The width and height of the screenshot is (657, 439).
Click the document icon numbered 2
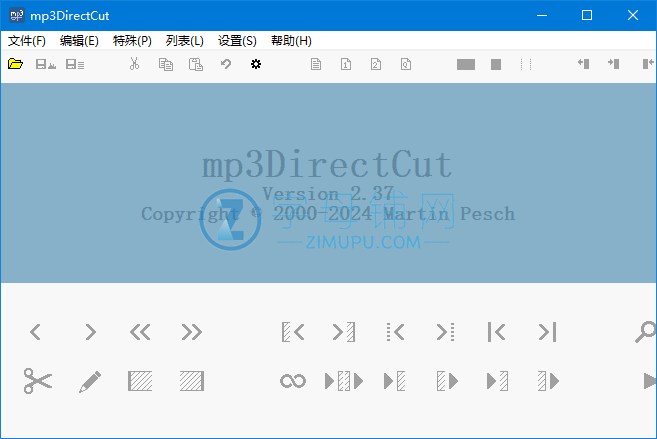click(376, 64)
